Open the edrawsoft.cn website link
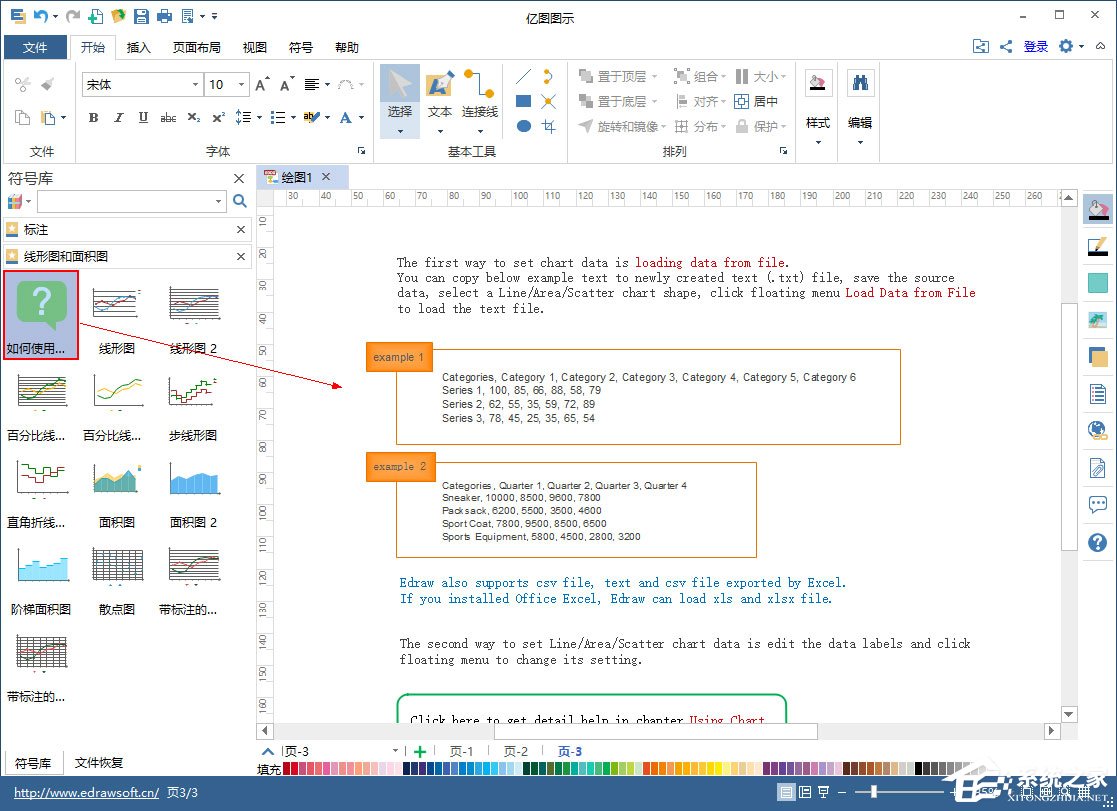The height and width of the screenshot is (811, 1117). [x=86, y=793]
